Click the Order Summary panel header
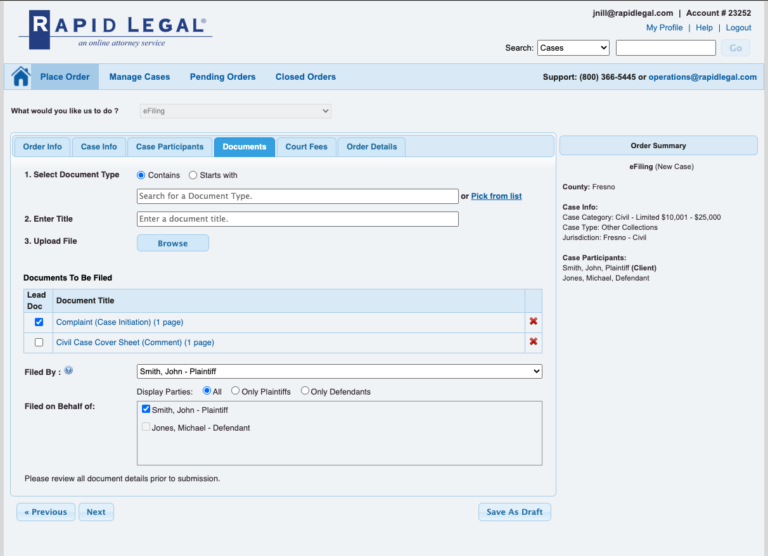The width and height of the screenshot is (768, 556). tap(658, 145)
